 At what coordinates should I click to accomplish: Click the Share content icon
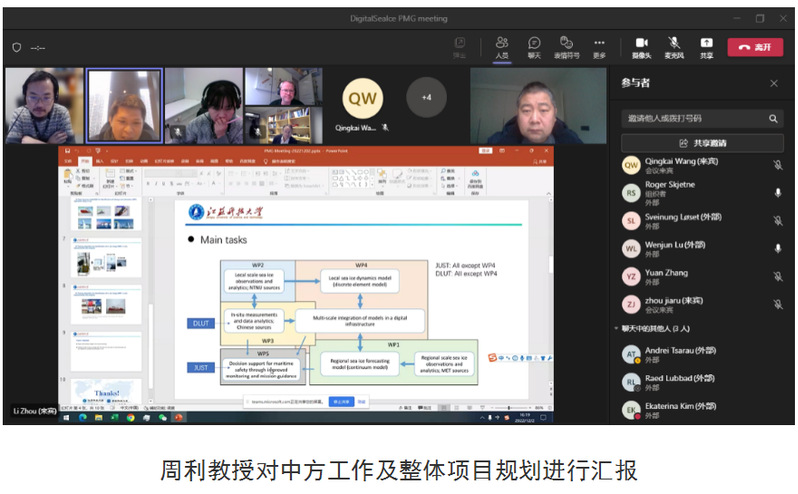click(x=706, y=45)
